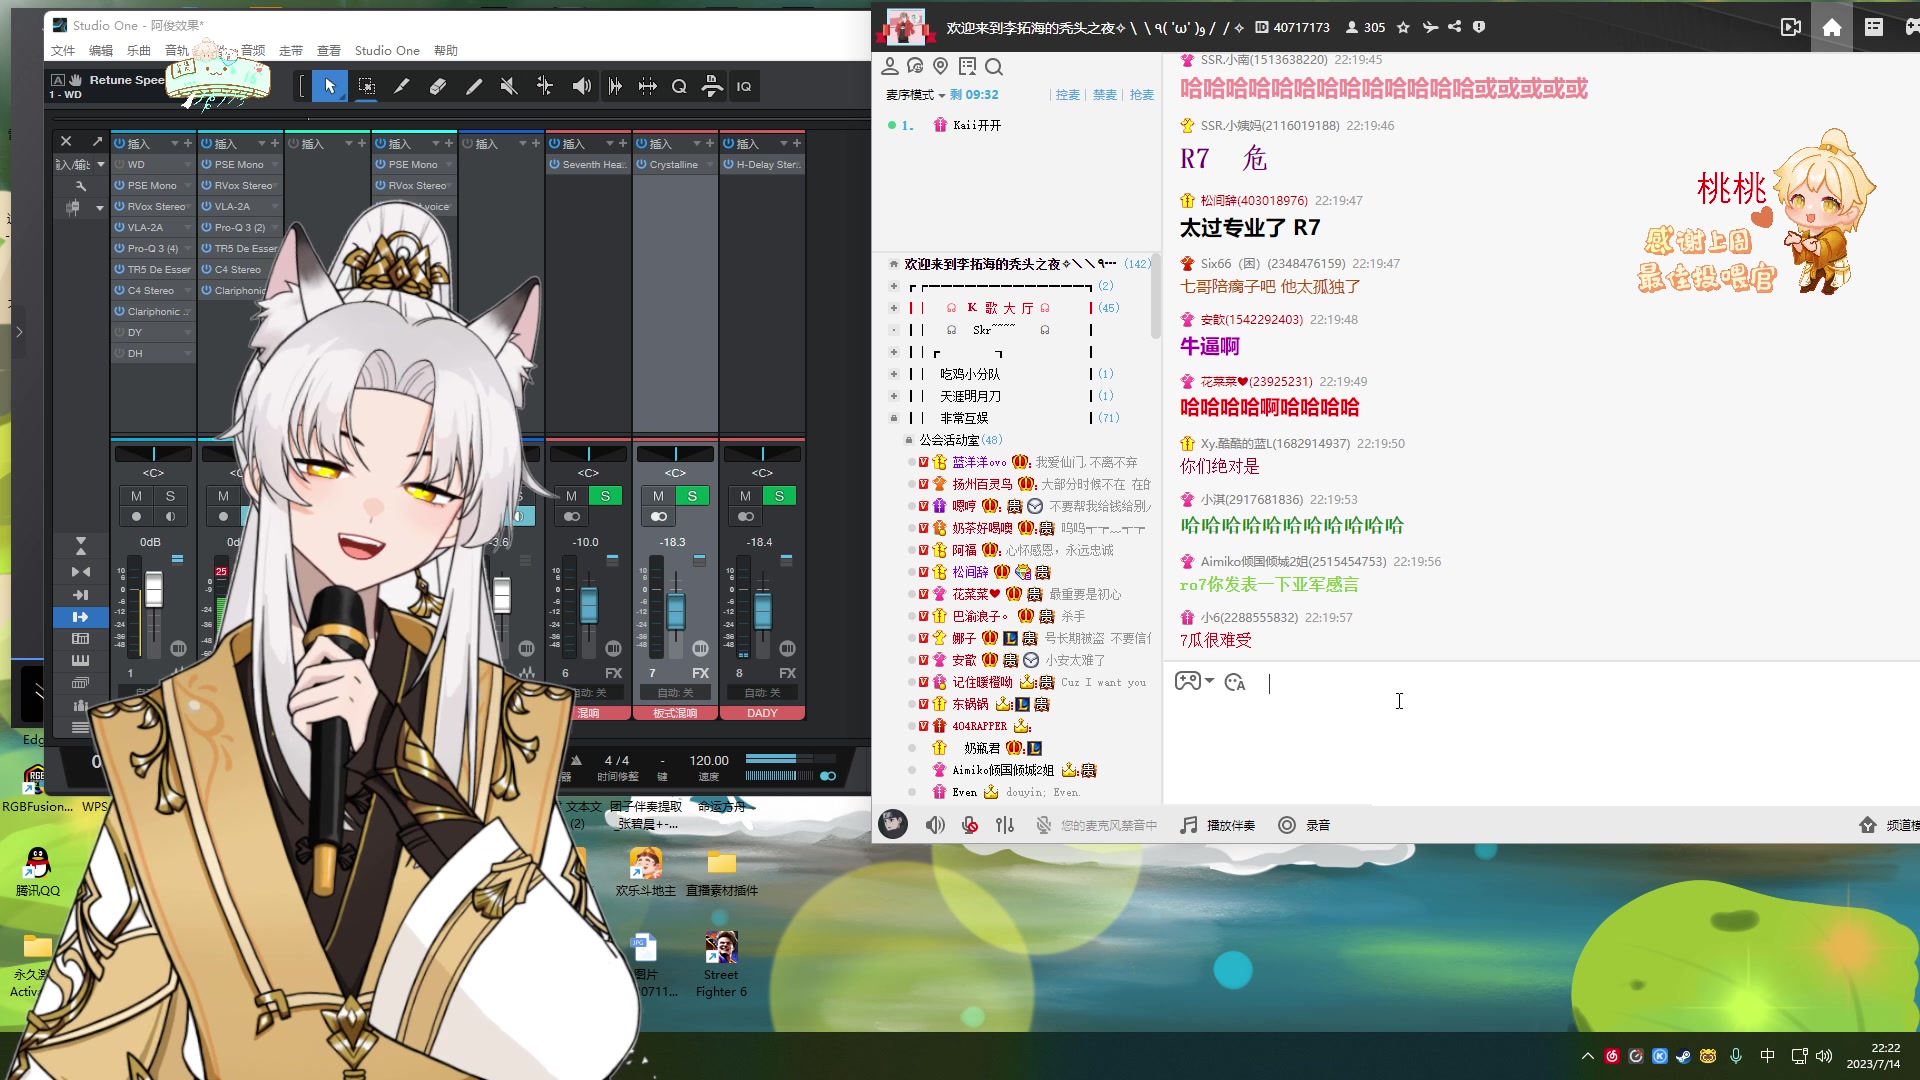Open the Studio One menu item
The width and height of the screenshot is (1920, 1080).
pos(387,51)
